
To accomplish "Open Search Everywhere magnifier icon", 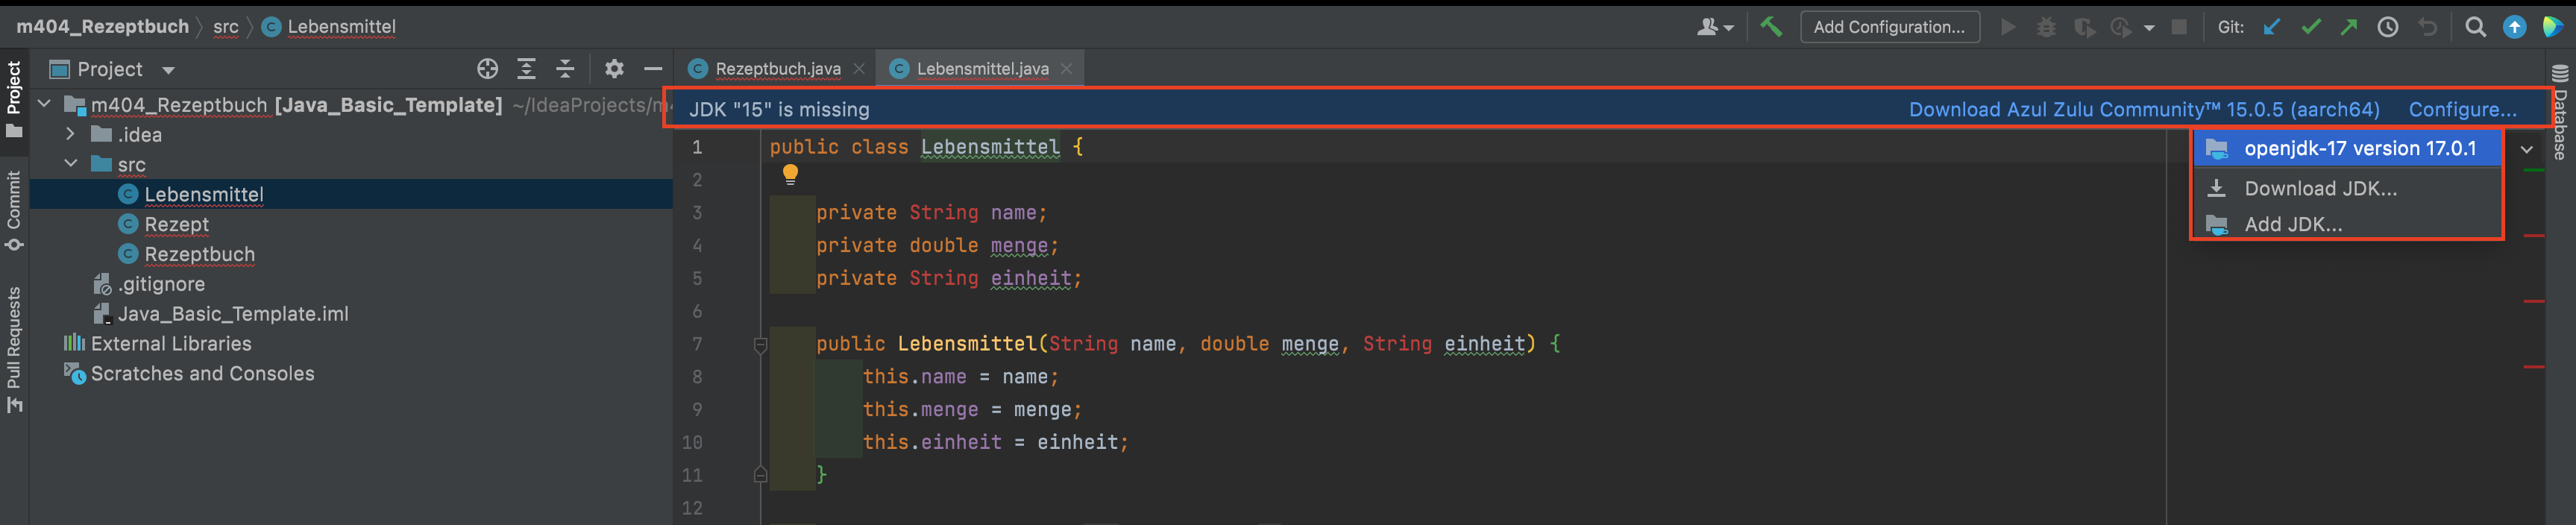I will coord(2475,27).
